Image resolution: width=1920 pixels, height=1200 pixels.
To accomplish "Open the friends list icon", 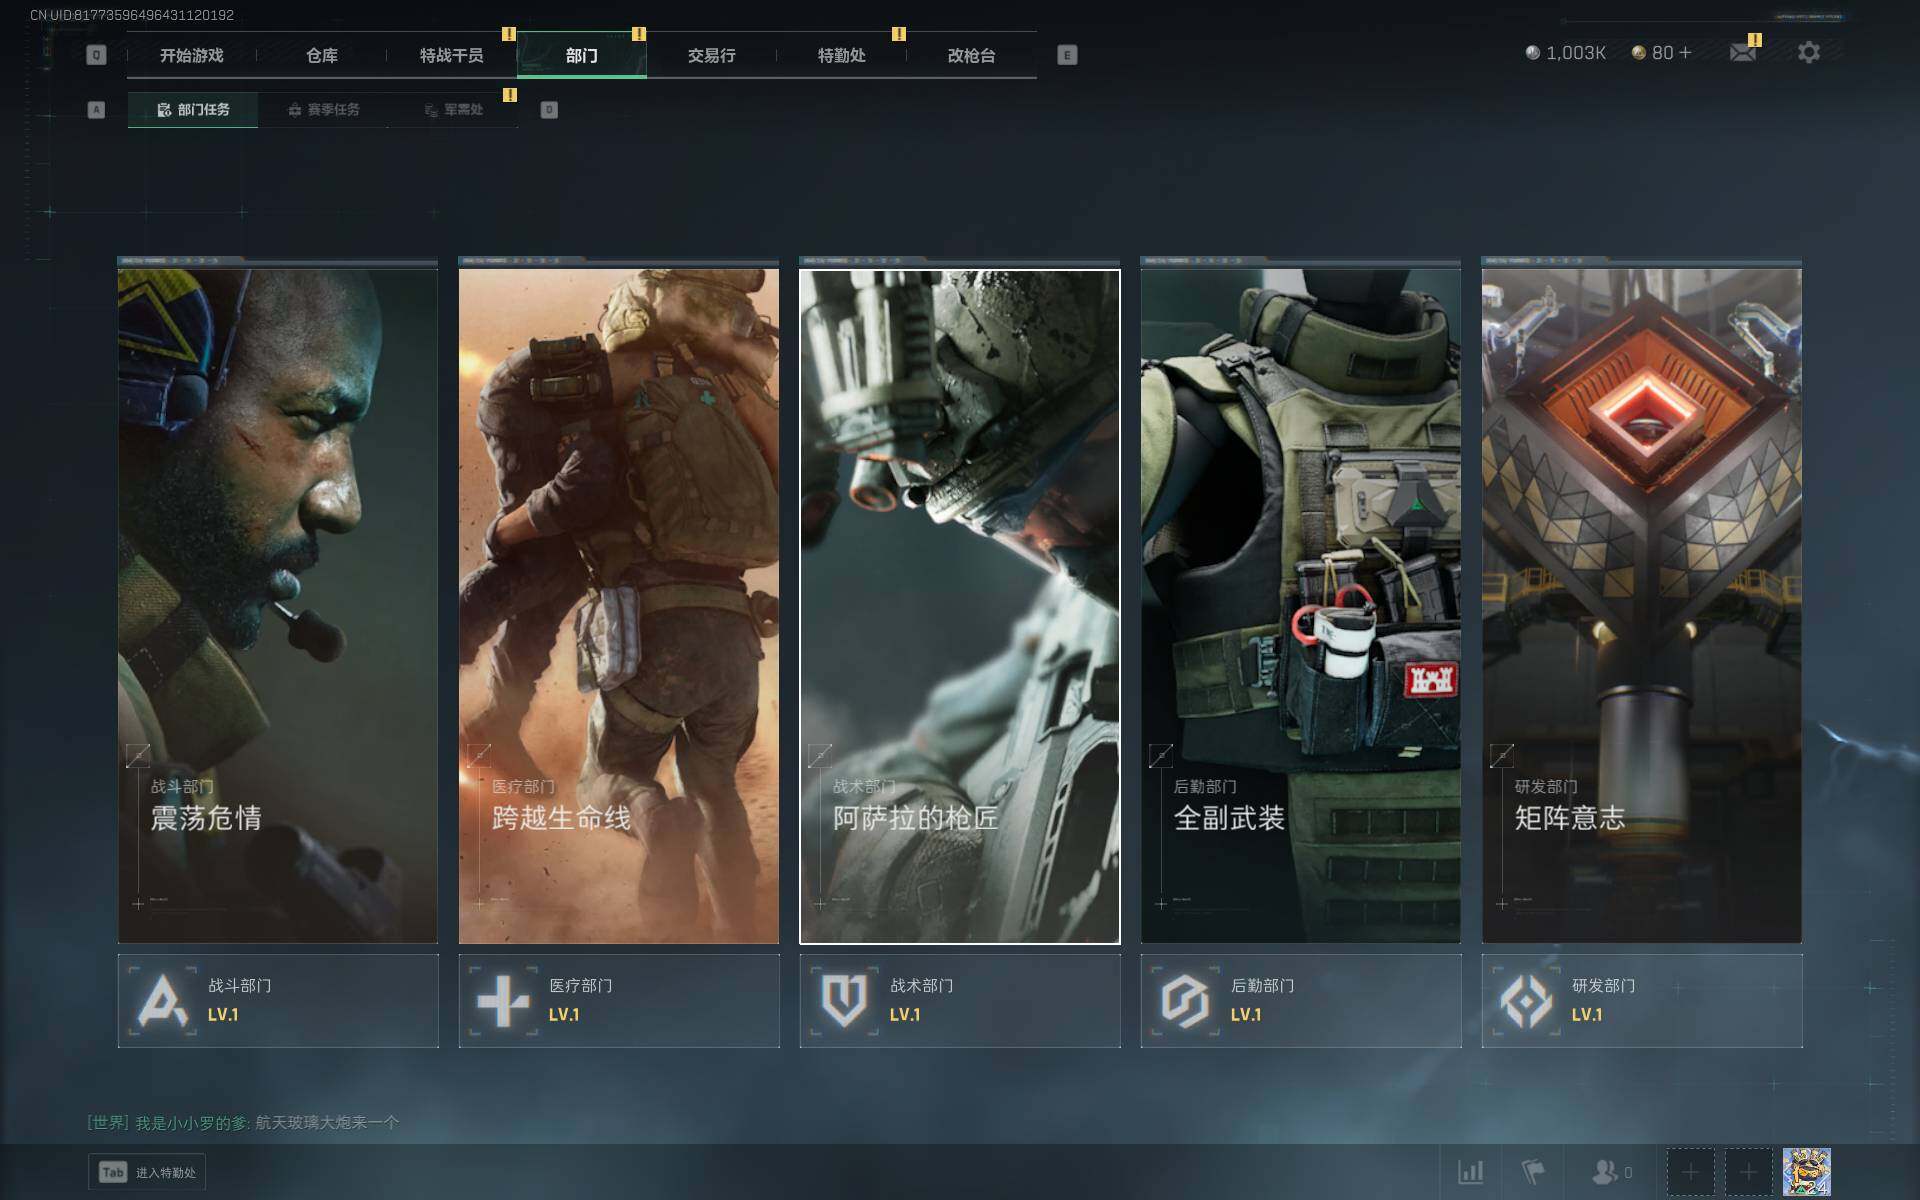I will pos(1606,1171).
